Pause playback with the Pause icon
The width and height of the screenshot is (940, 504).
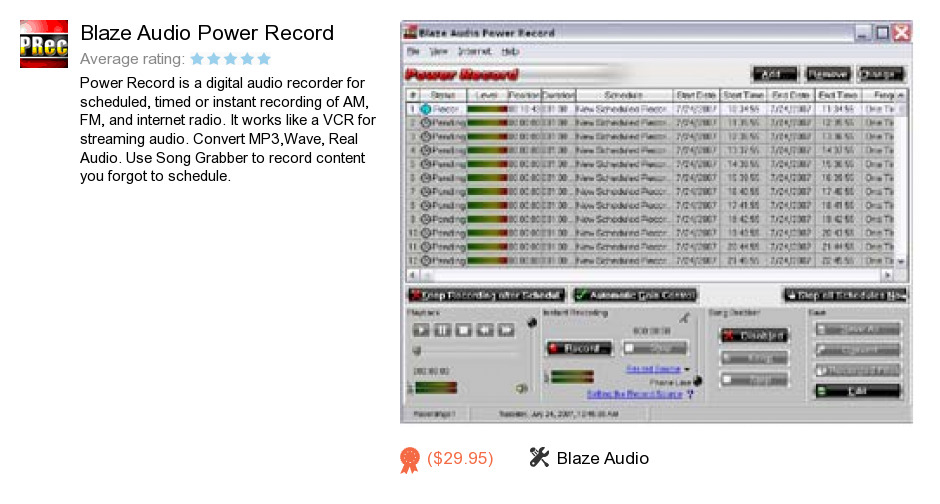click(442, 330)
